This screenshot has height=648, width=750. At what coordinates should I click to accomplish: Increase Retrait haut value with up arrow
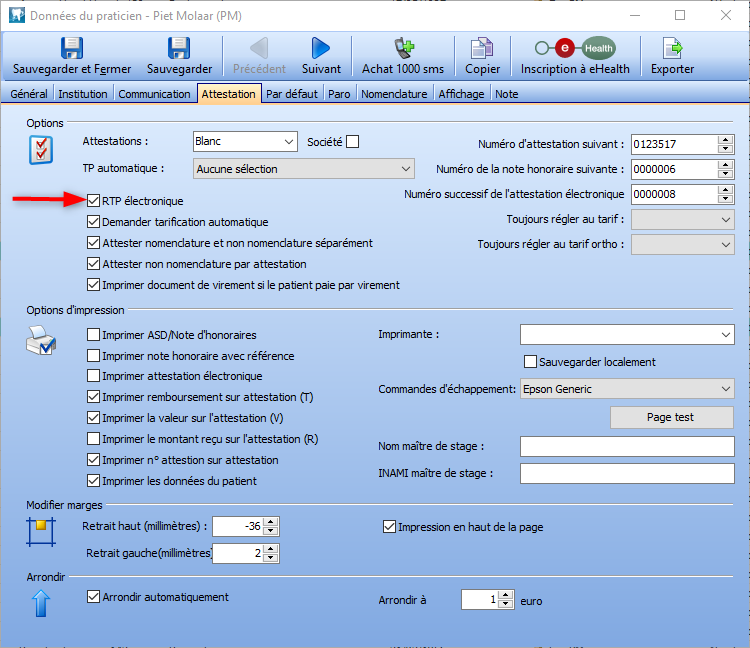270,521
